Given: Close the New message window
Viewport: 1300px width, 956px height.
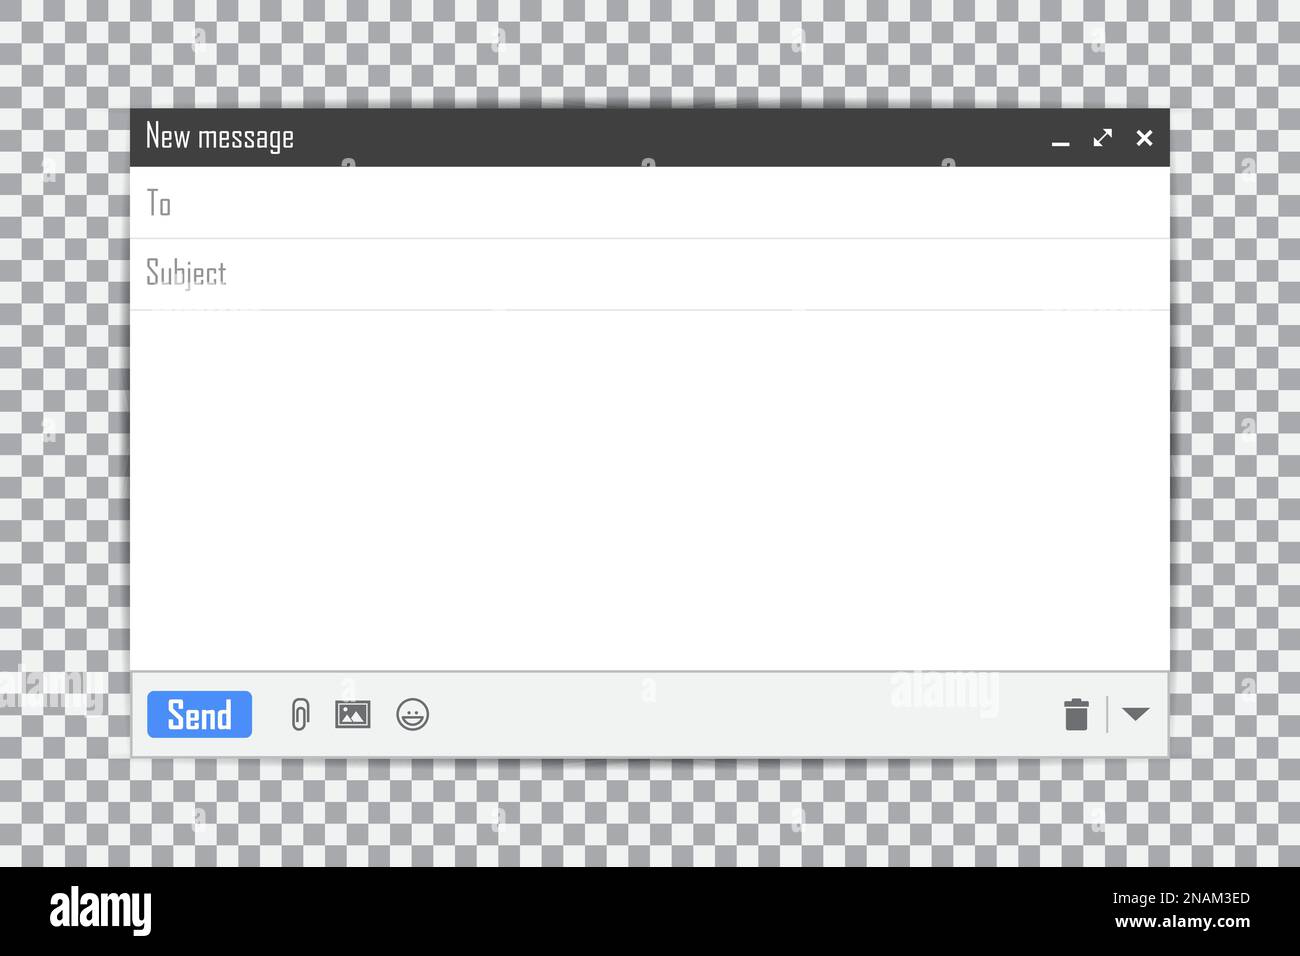Looking at the screenshot, I should 1144,138.
